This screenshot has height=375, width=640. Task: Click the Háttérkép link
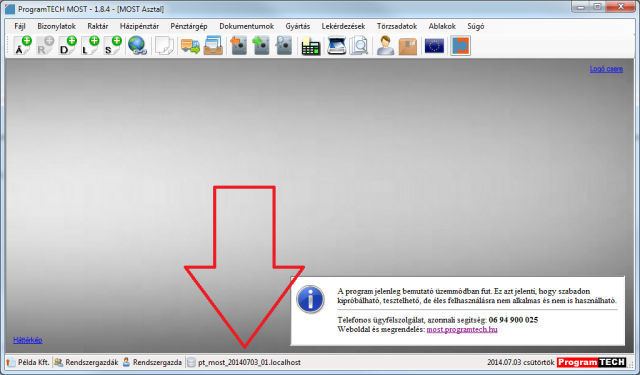(28, 340)
